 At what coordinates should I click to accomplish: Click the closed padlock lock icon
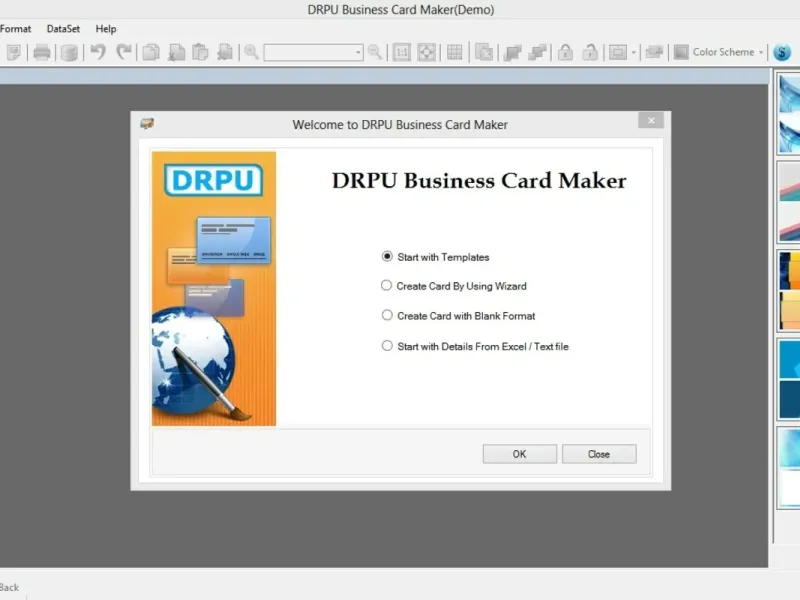coord(565,52)
